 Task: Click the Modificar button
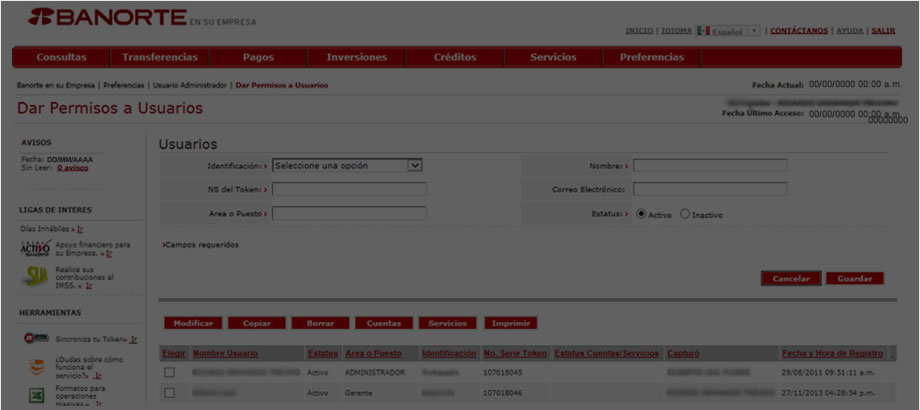coord(192,323)
